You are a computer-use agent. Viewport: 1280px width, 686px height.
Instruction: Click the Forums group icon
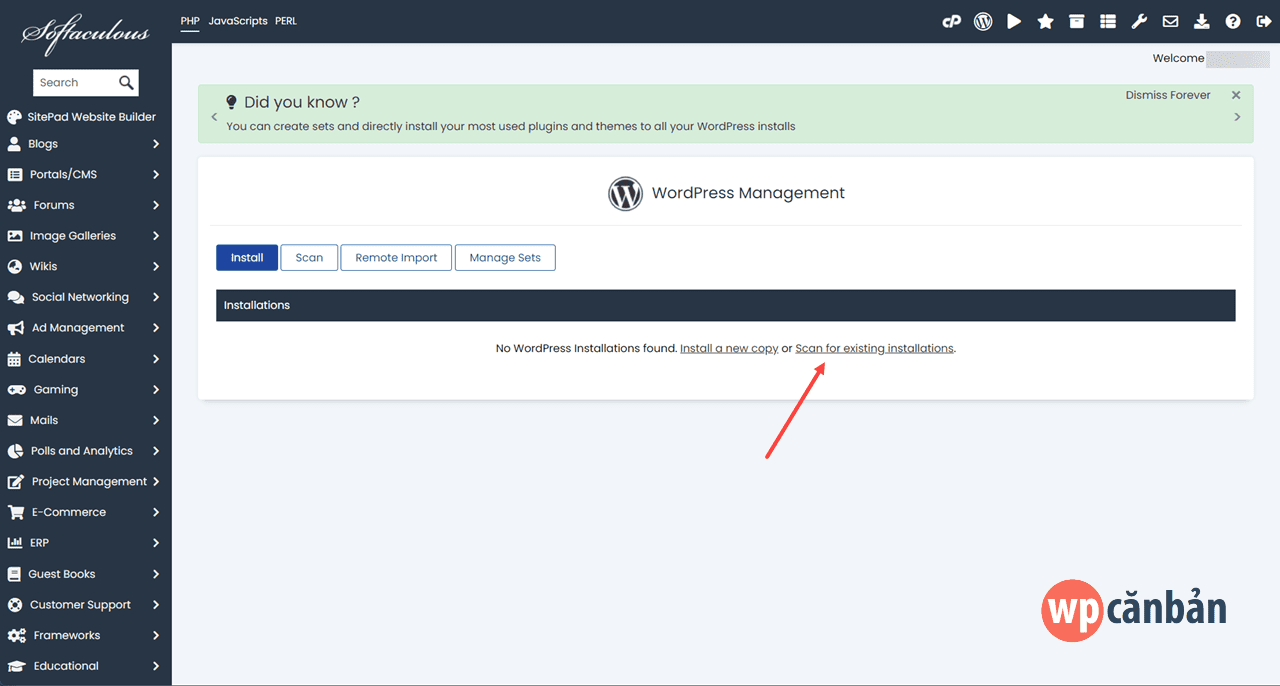point(16,205)
